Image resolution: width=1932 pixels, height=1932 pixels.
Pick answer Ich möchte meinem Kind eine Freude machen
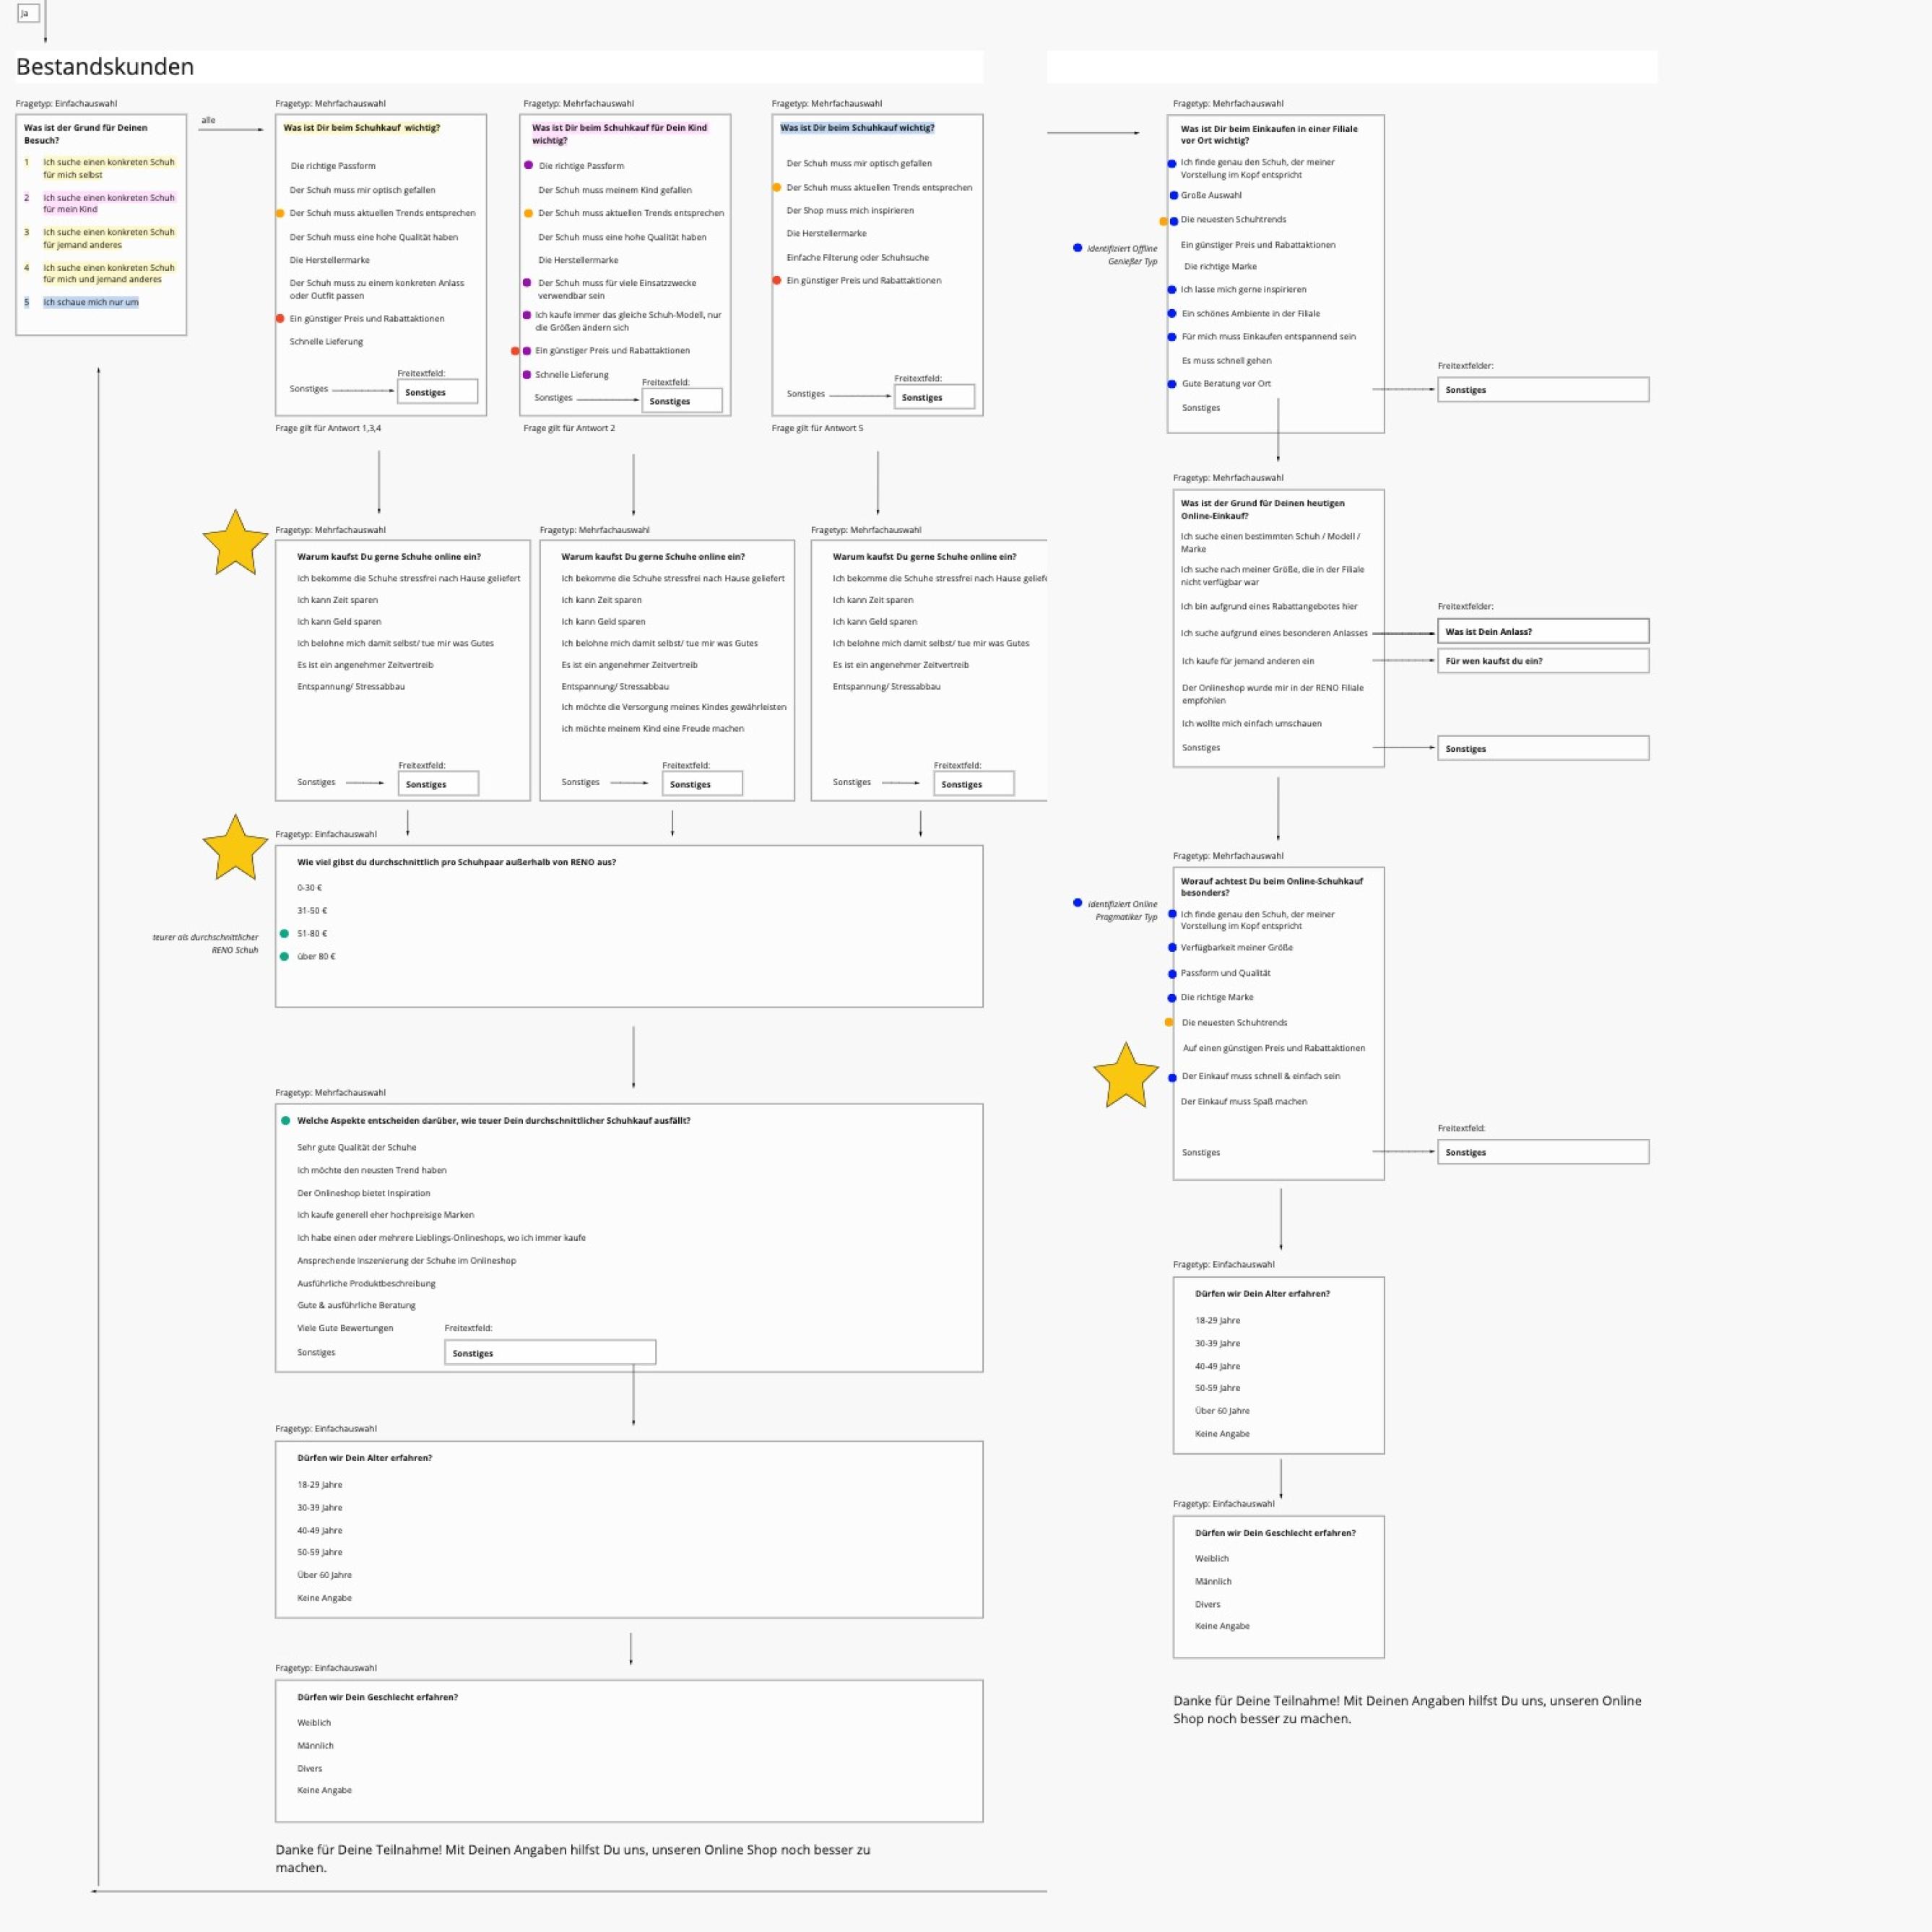pos(652,728)
